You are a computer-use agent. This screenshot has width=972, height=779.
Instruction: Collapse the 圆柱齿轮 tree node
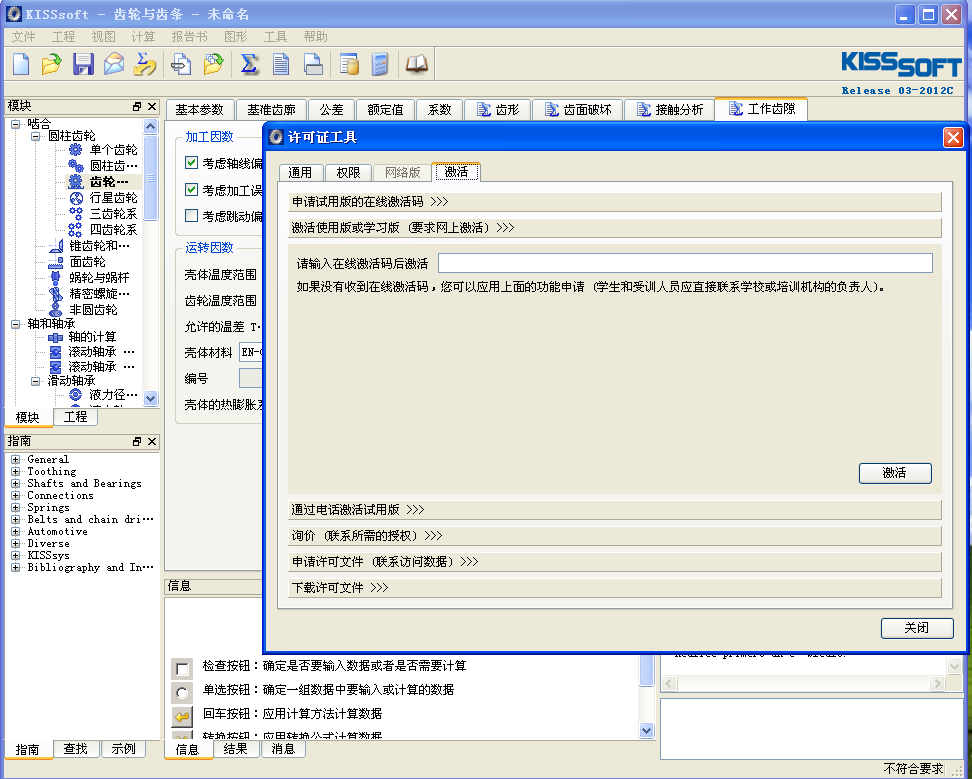point(36,136)
